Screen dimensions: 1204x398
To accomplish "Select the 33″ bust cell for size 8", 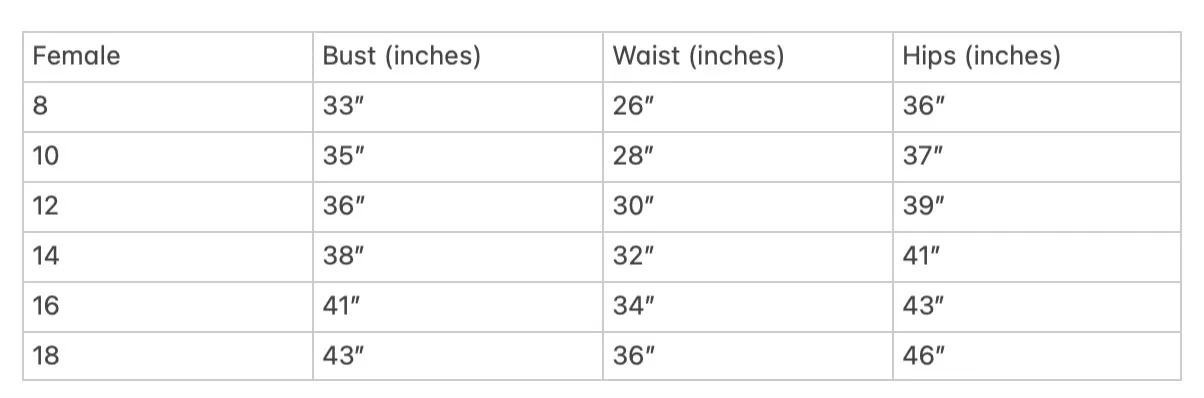I will pyautogui.click(x=458, y=107).
